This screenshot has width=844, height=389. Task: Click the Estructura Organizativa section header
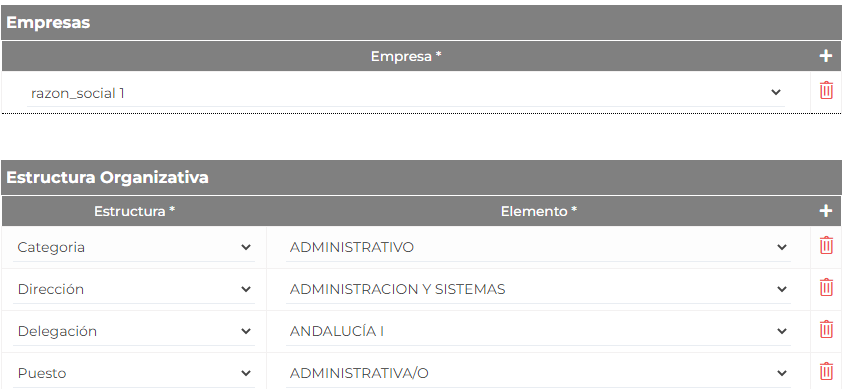(421, 178)
